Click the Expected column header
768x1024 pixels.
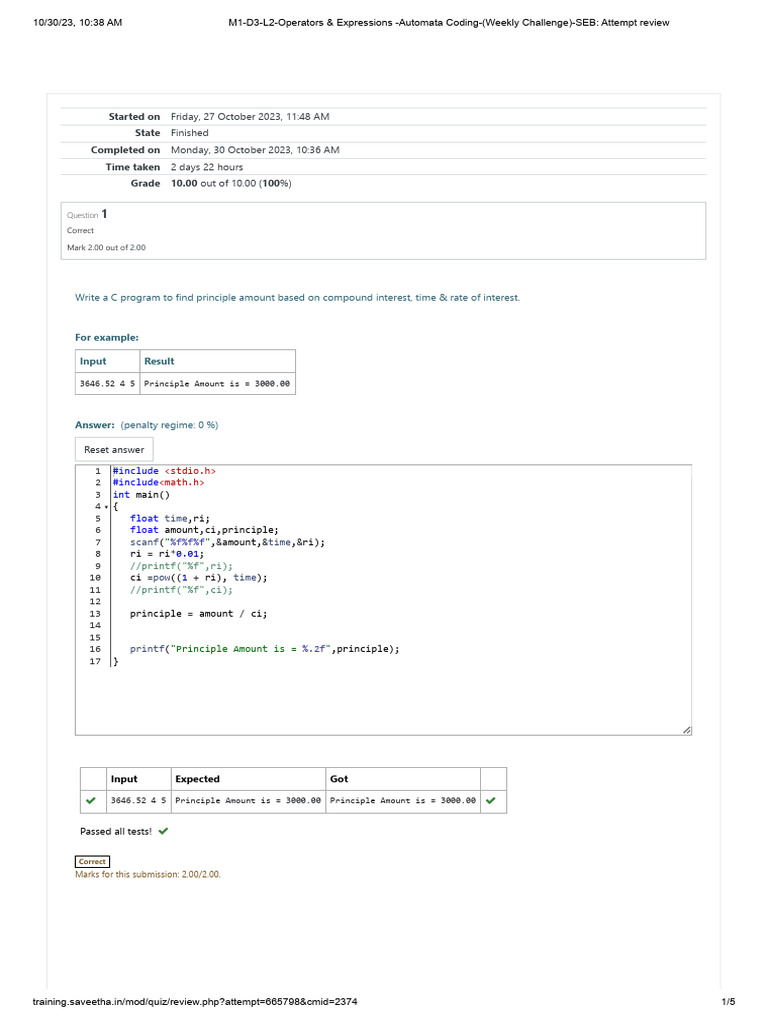click(197, 779)
